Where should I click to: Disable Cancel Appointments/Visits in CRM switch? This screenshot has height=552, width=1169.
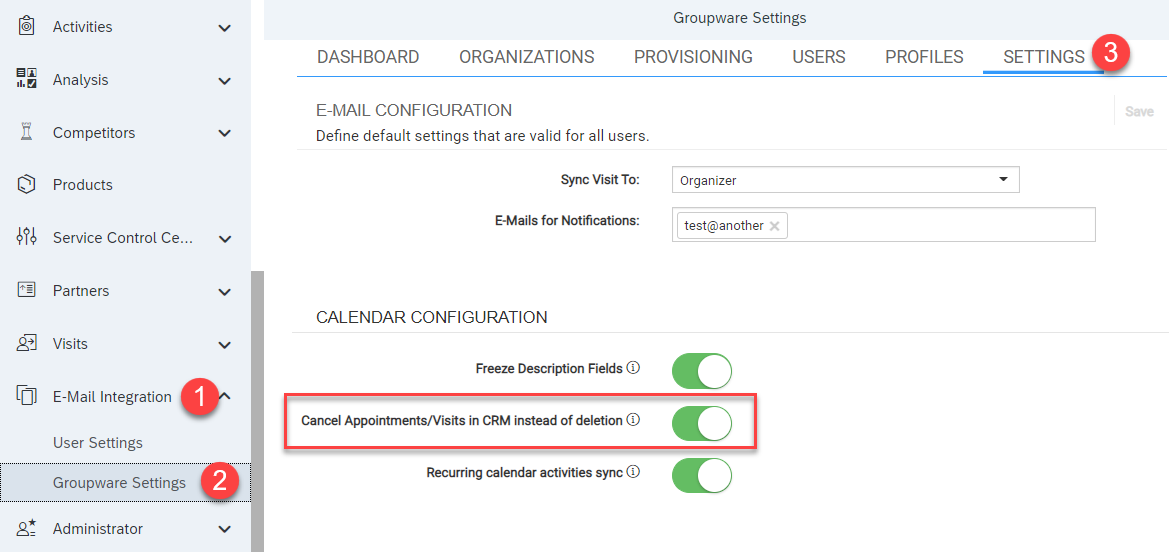(x=702, y=423)
